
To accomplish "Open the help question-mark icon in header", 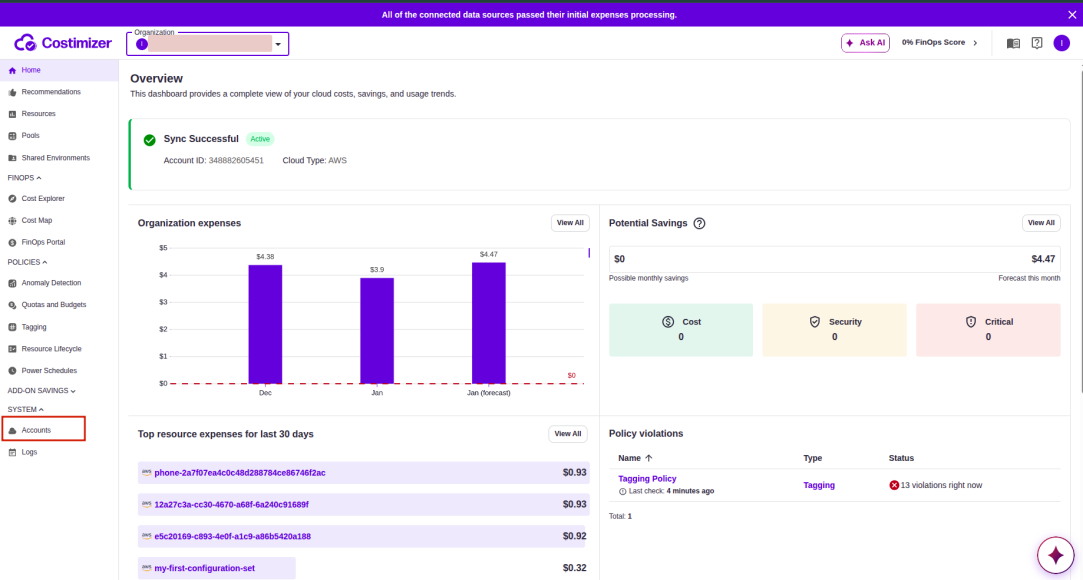I will pos(1037,43).
